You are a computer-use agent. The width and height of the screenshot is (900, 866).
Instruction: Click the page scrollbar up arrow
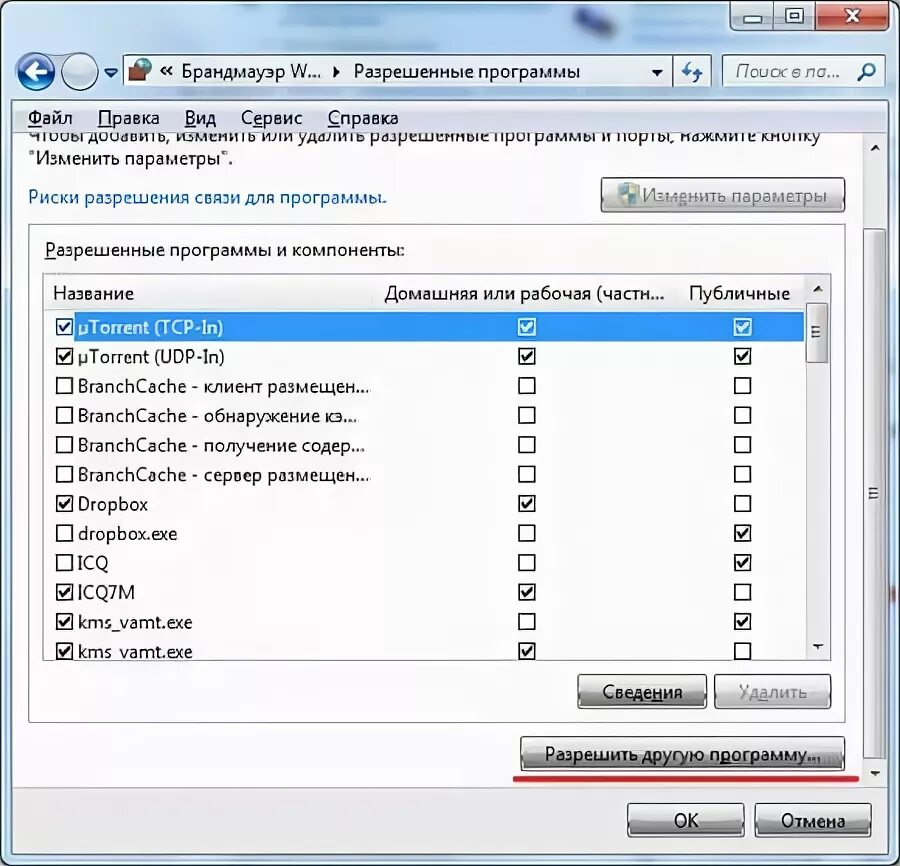875,148
